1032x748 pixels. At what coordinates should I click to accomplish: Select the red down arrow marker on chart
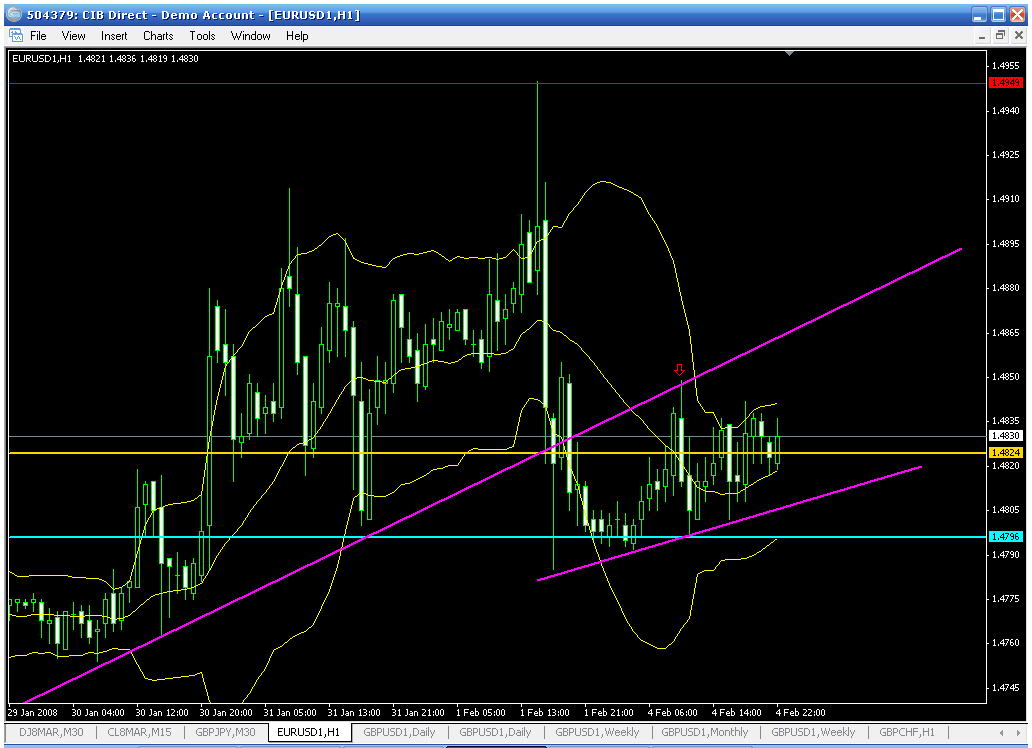[x=680, y=369]
